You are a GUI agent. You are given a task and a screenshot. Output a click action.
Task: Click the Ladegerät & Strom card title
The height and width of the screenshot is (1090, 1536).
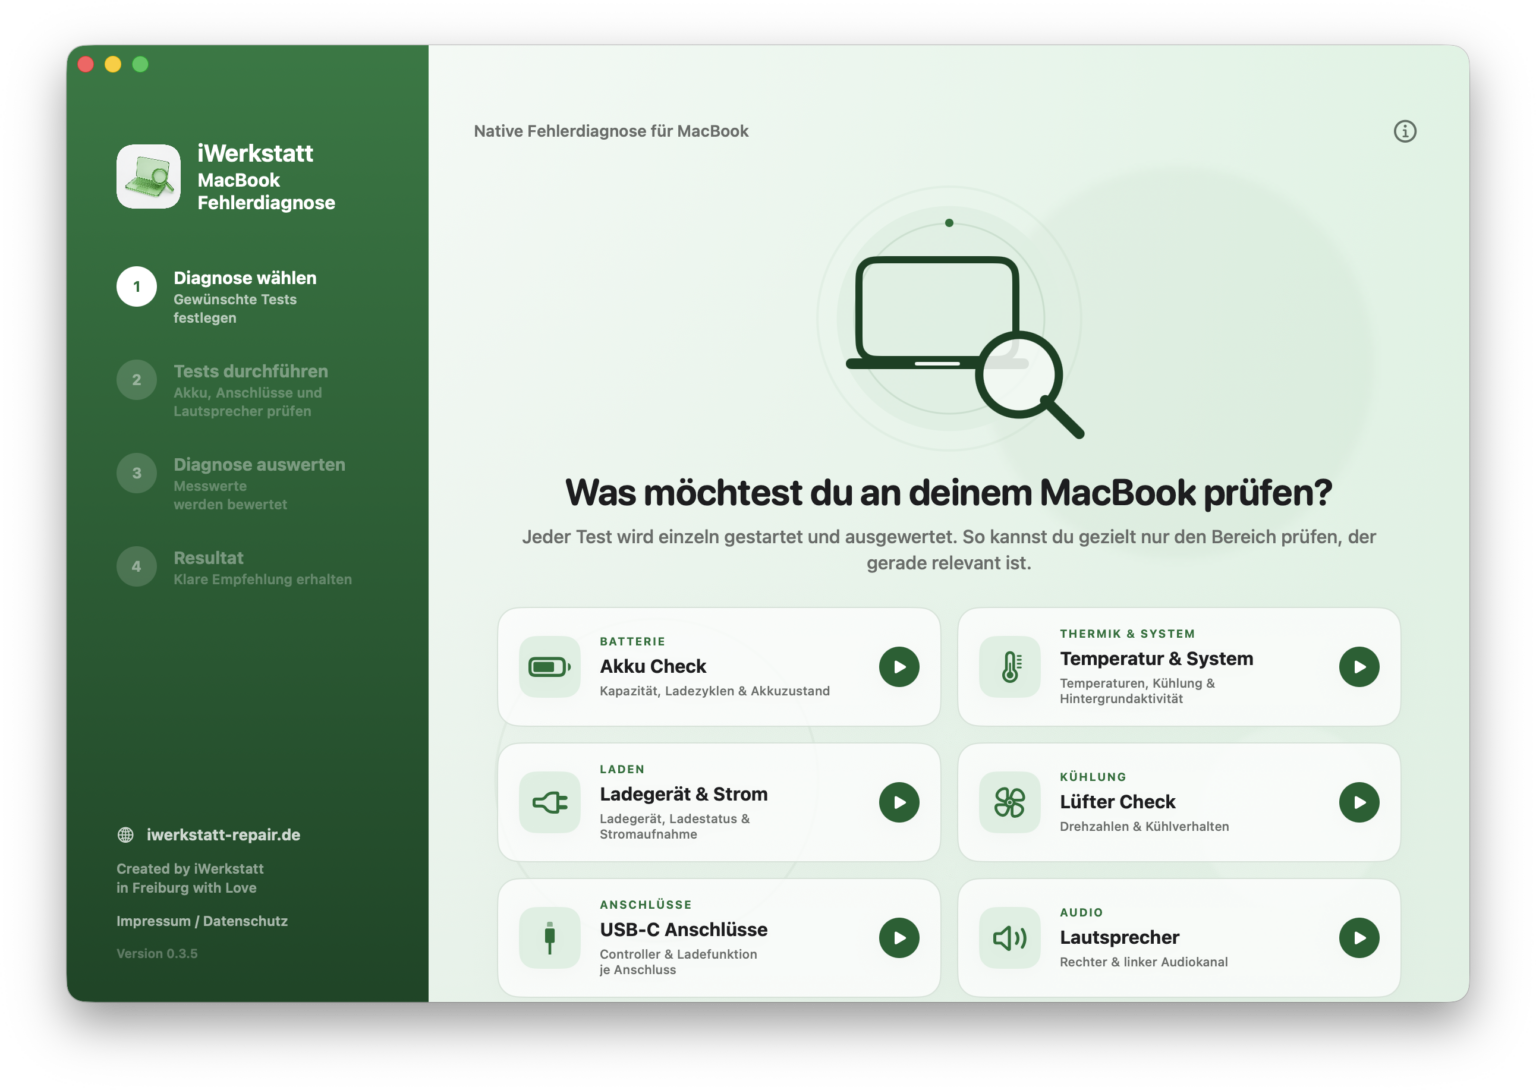tap(684, 794)
